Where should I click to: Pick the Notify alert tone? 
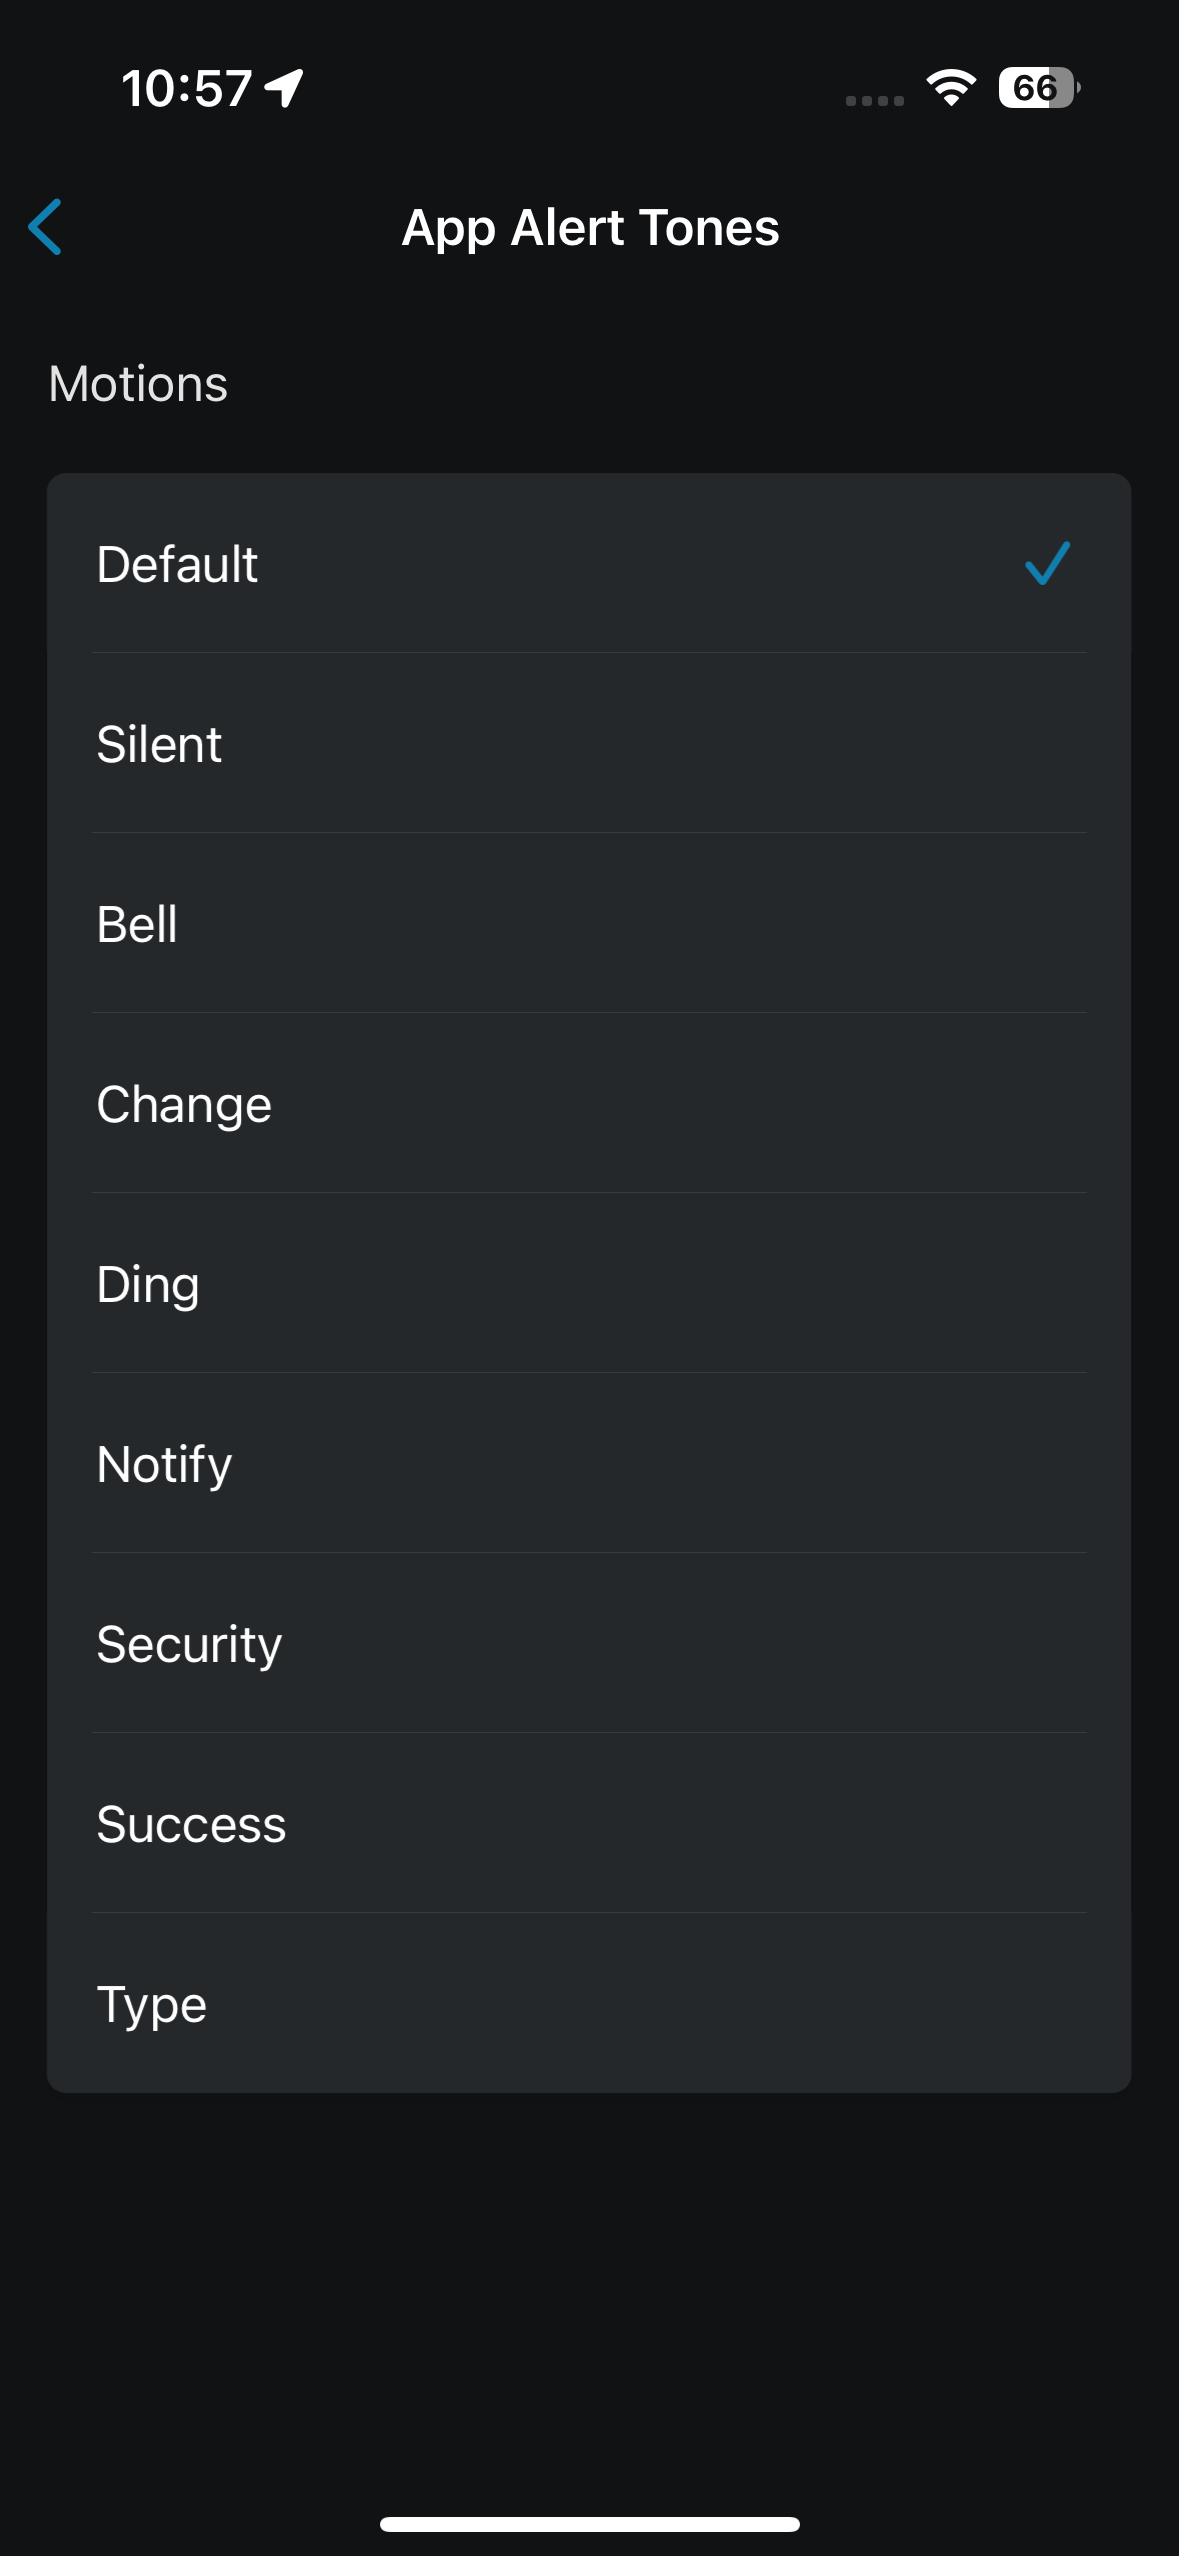pos(589,1463)
